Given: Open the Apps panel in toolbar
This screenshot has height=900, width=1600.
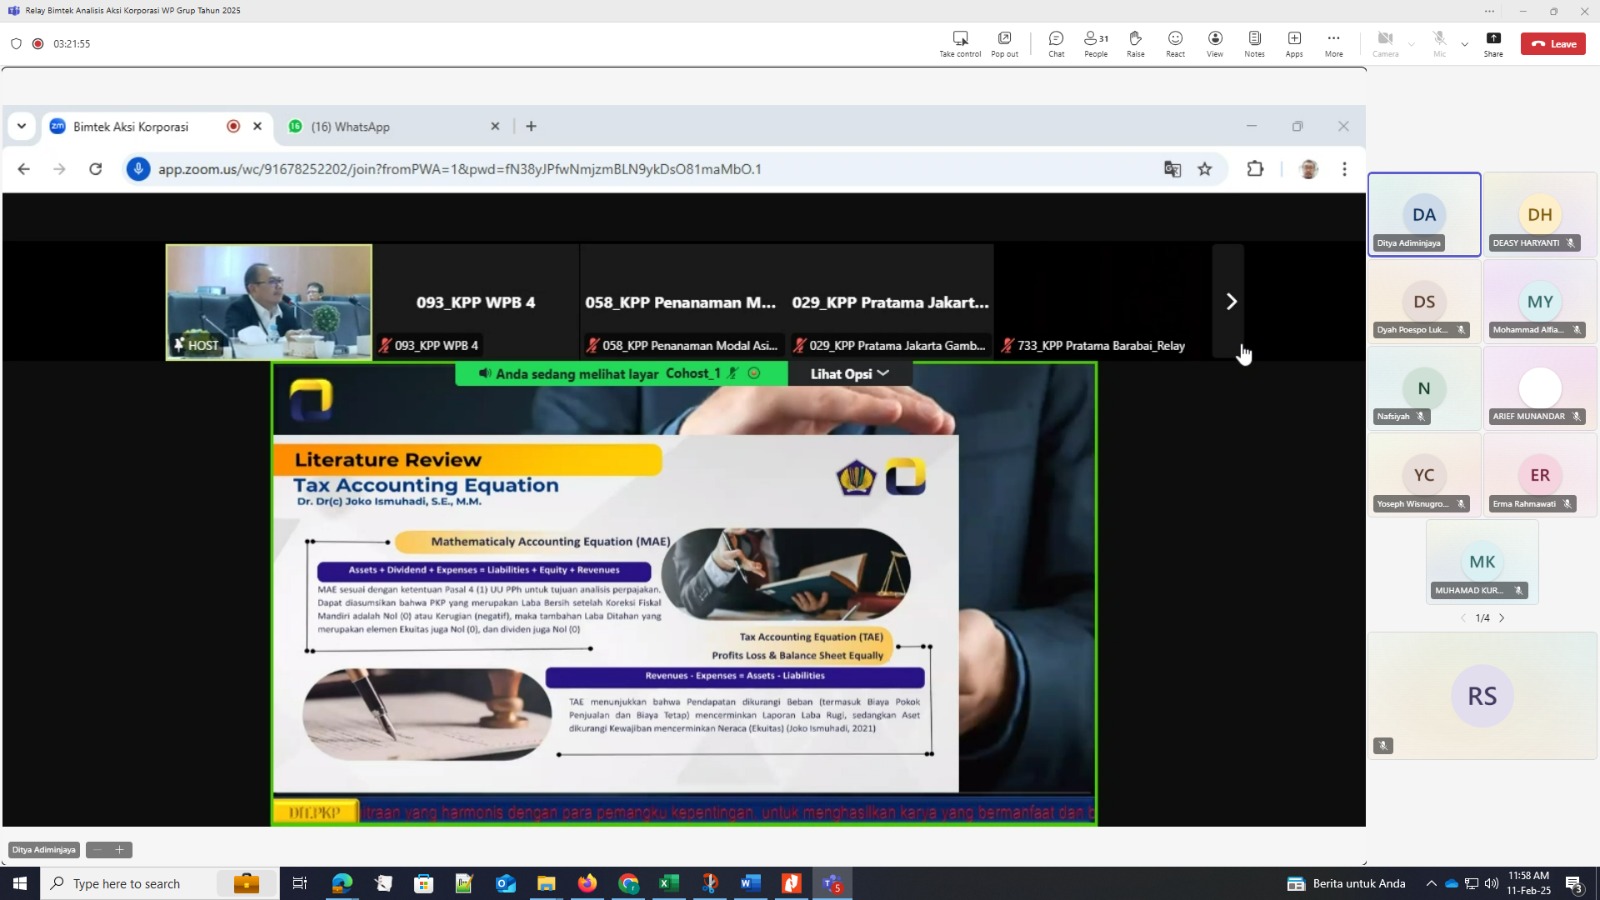Looking at the screenshot, I should click(x=1294, y=43).
